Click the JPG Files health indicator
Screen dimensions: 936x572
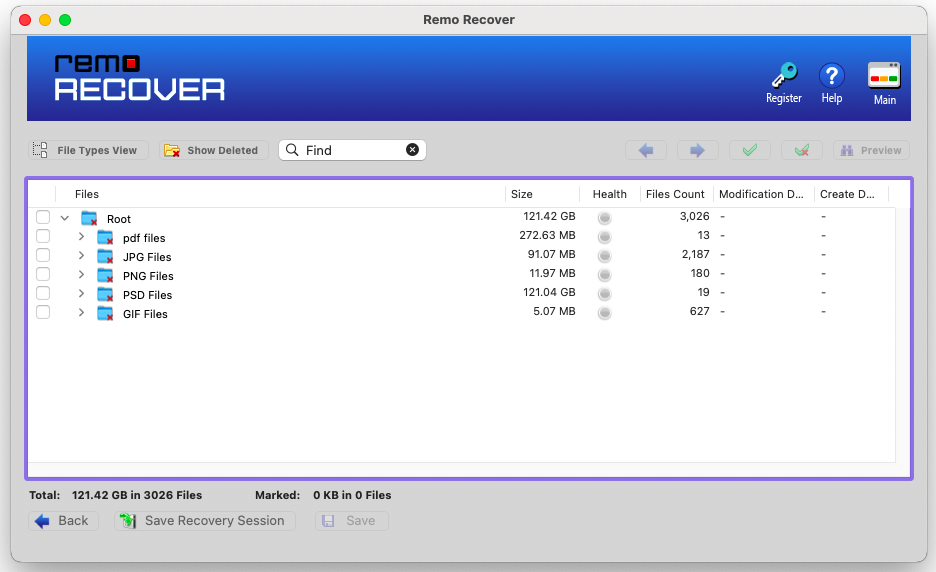coord(605,256)
